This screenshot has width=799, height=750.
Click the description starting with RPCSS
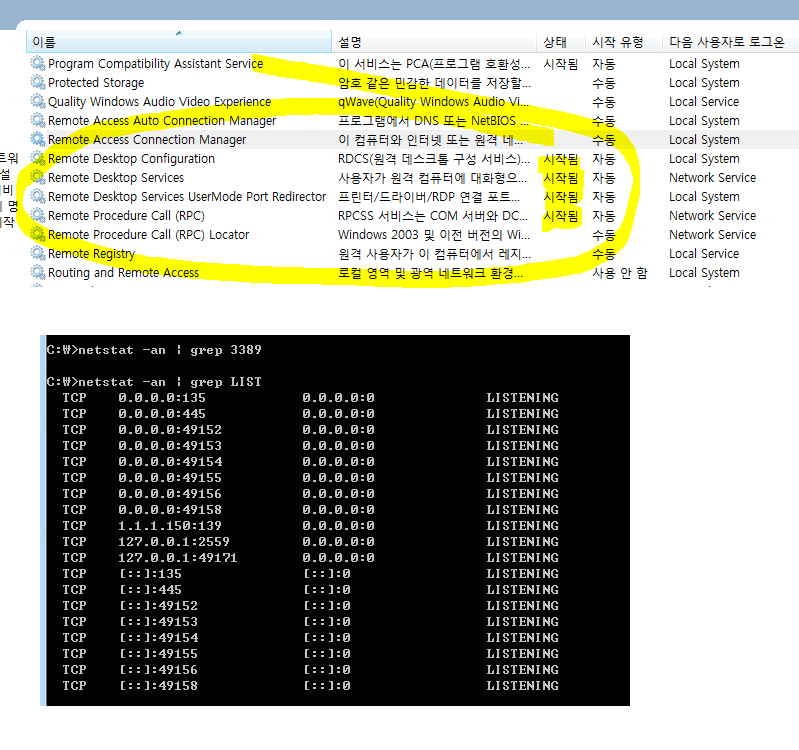tap(433, 216)
